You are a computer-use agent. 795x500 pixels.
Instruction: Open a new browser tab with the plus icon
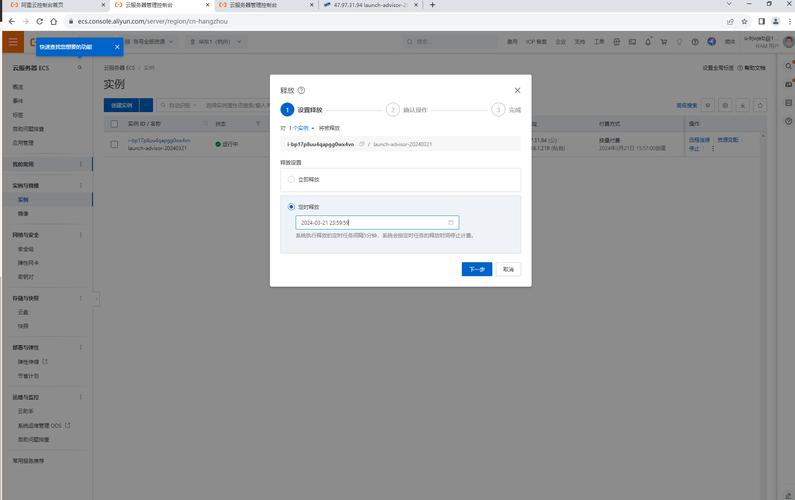[x=432, y=5]
